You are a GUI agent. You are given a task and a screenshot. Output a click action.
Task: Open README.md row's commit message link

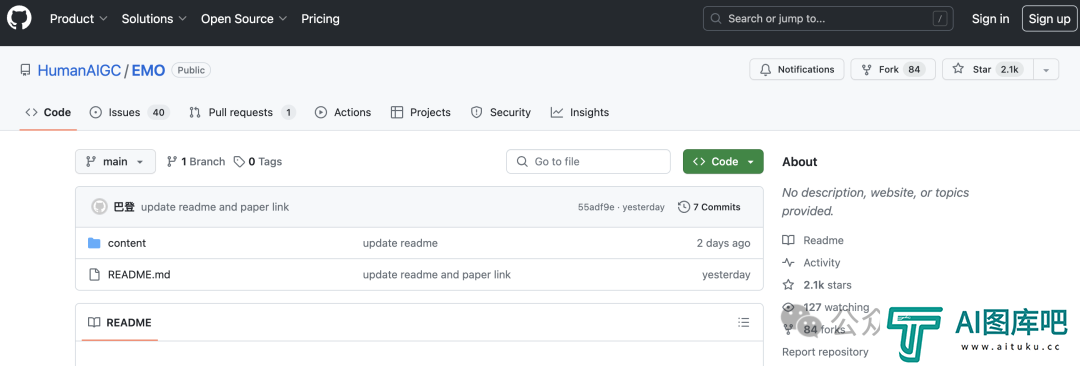pos(437,274)
